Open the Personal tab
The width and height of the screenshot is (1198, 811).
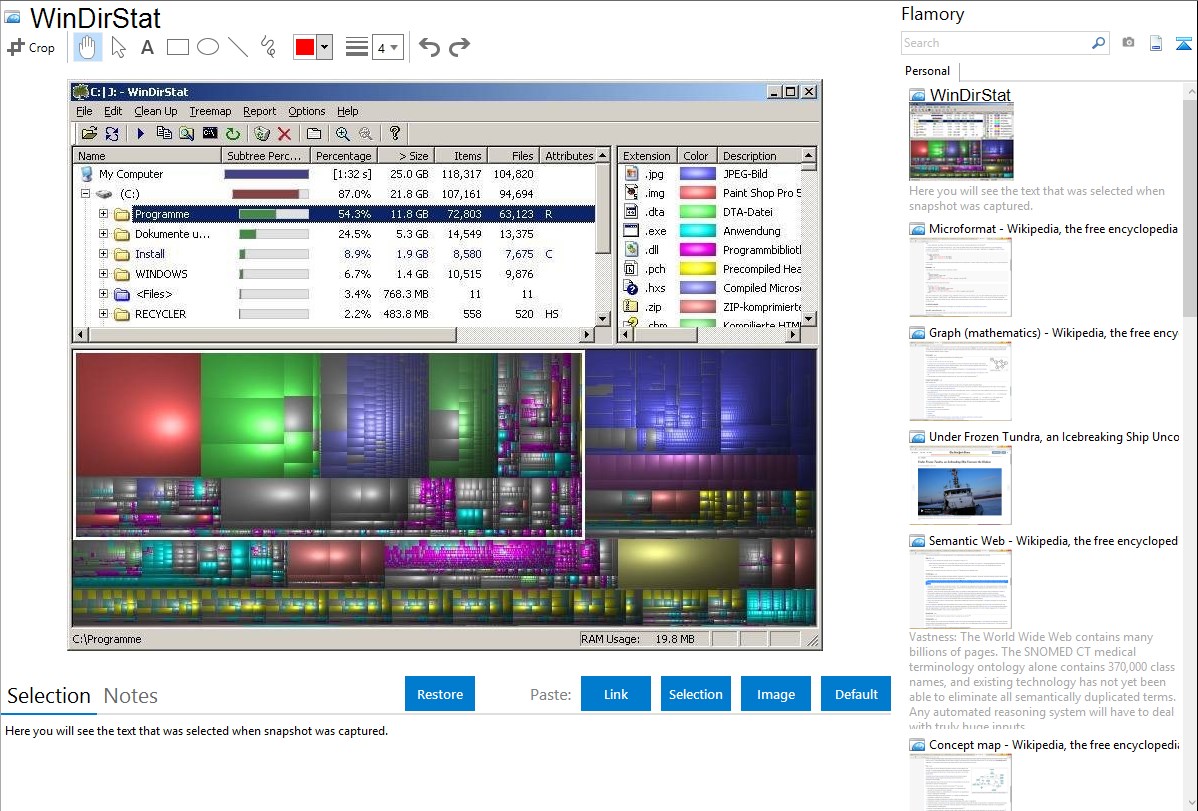[927, 71]
